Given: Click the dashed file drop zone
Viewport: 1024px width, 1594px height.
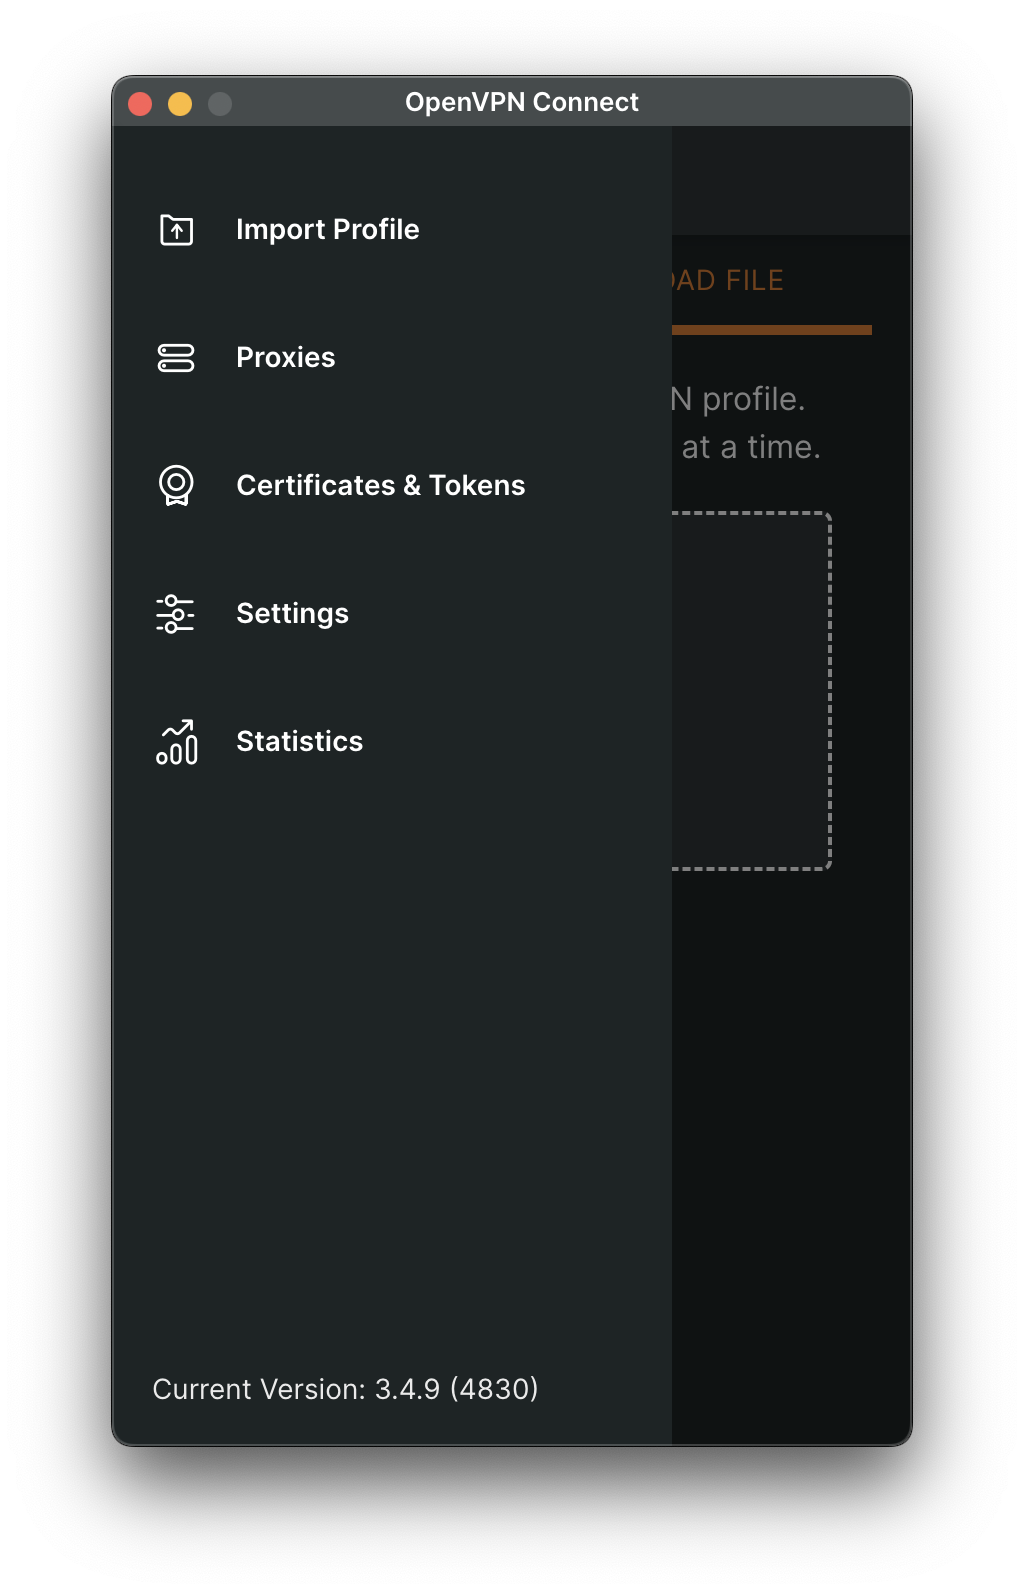Looking at the screenshot, I should (x=750, y=690).
